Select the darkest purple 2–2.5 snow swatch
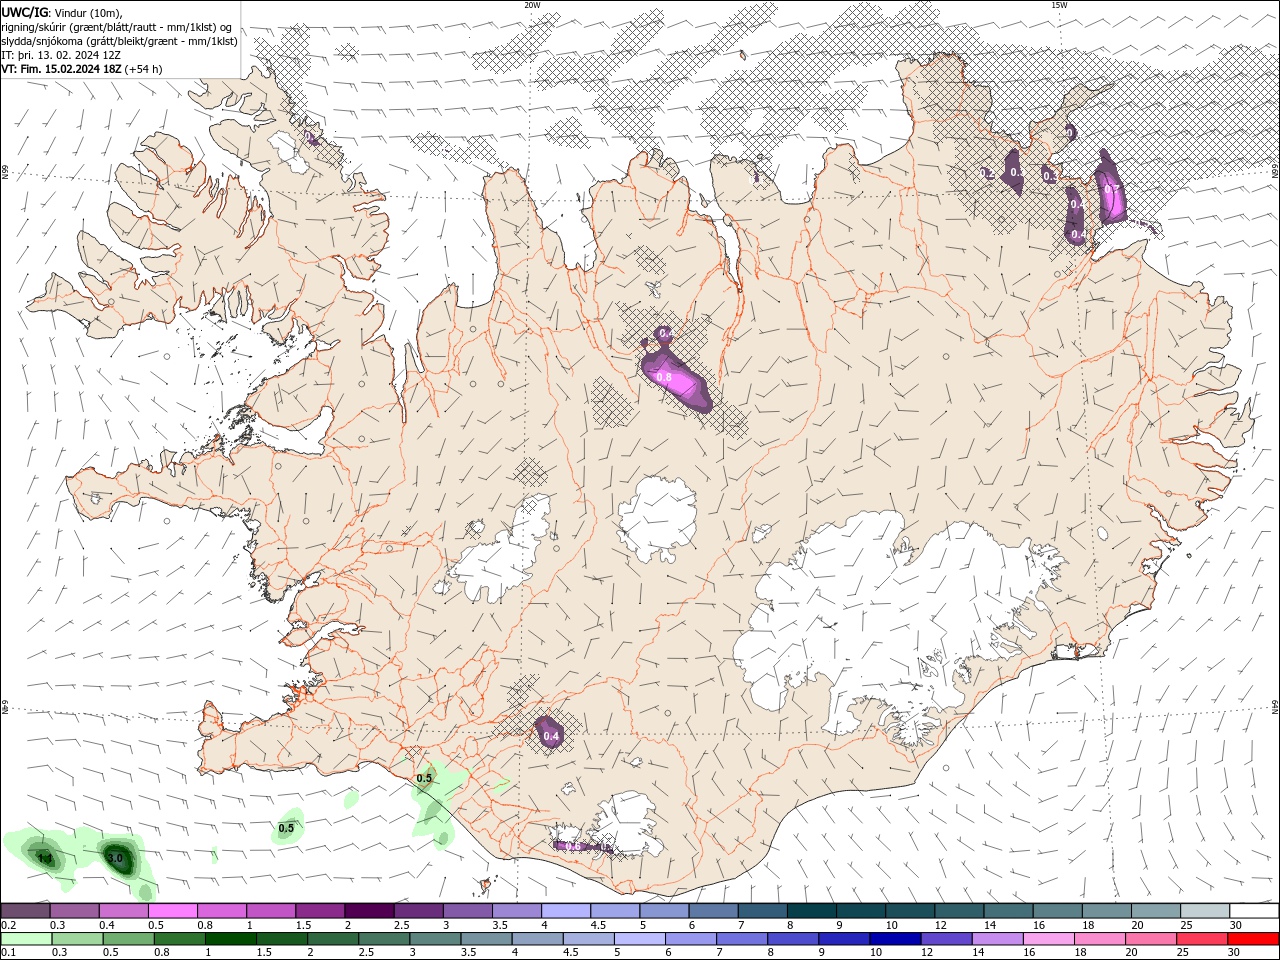This screenshot has height=960, width=1280. [x=369, y=911]
